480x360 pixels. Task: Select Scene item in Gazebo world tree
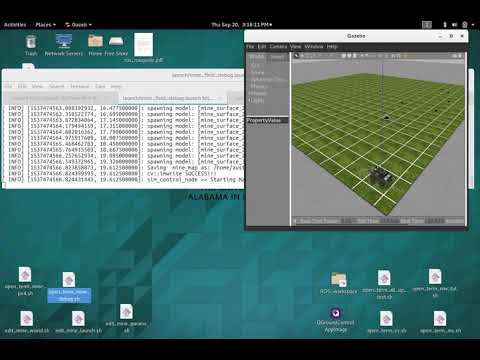tap(257, 72)
